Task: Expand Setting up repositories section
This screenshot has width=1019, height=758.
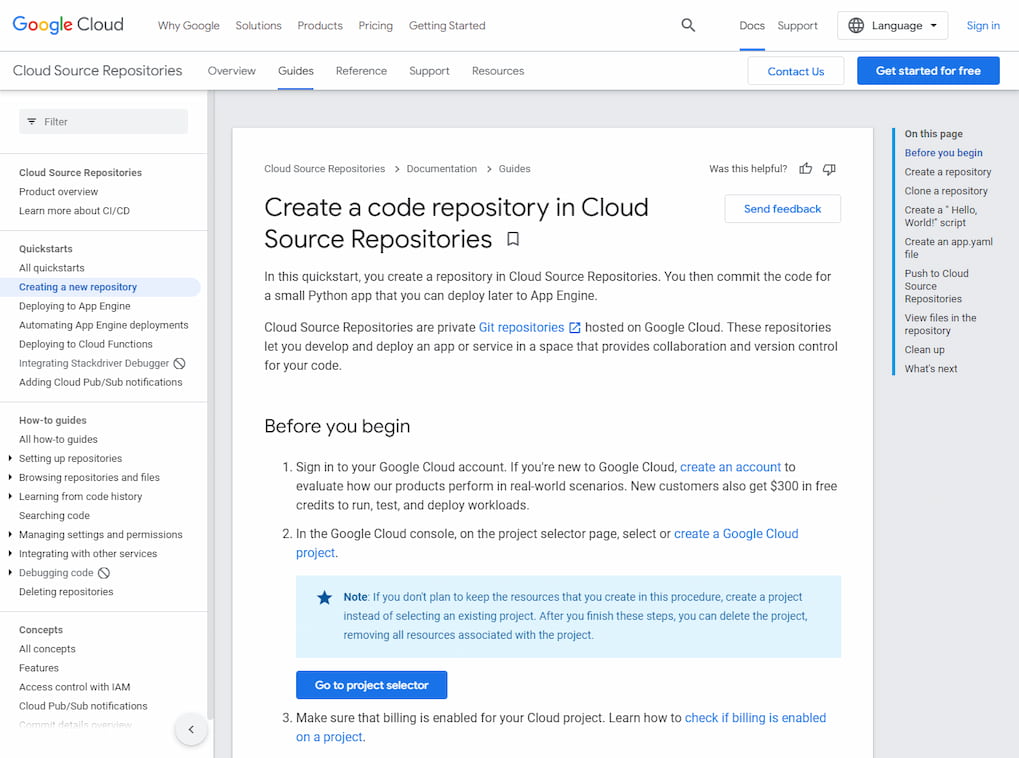Action: (10, 459)
